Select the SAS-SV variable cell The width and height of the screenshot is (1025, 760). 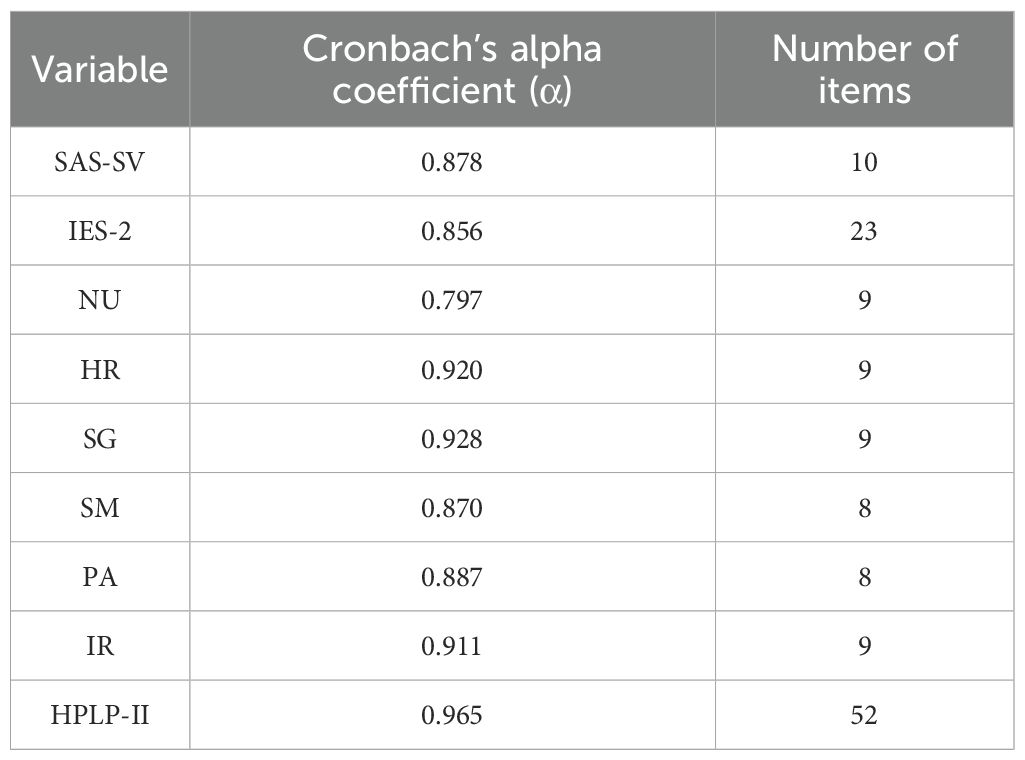pos(99,162)
